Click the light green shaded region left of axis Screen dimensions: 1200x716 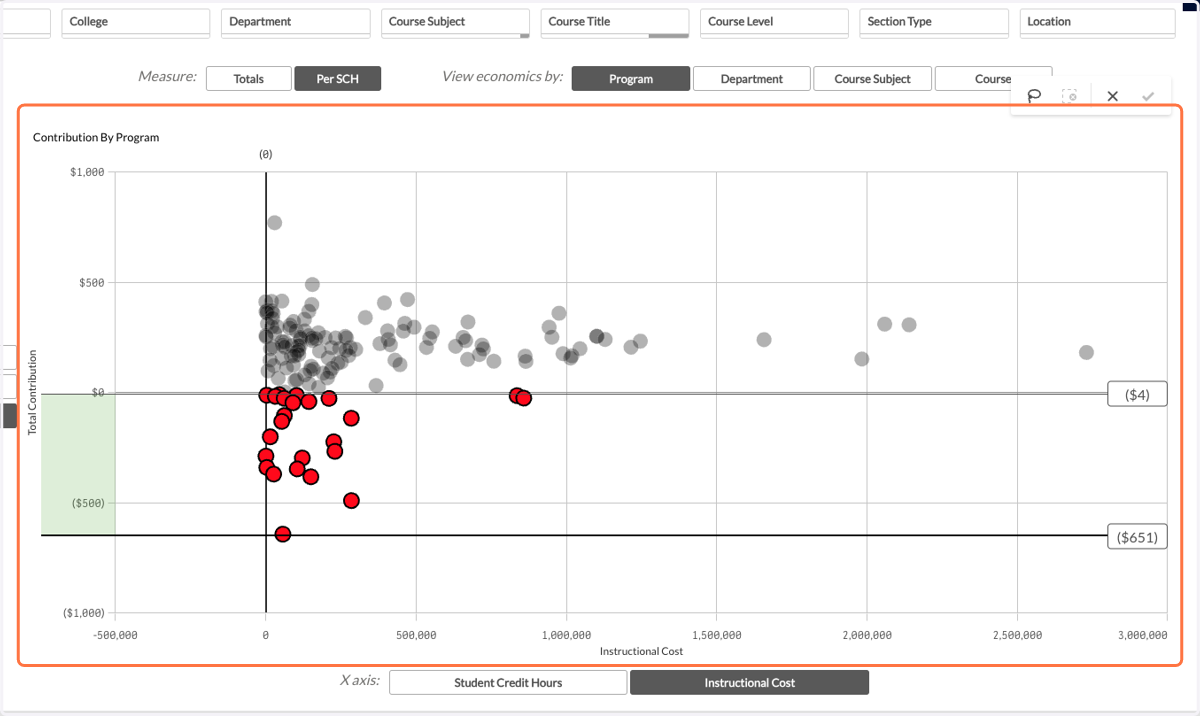point(78,464)
